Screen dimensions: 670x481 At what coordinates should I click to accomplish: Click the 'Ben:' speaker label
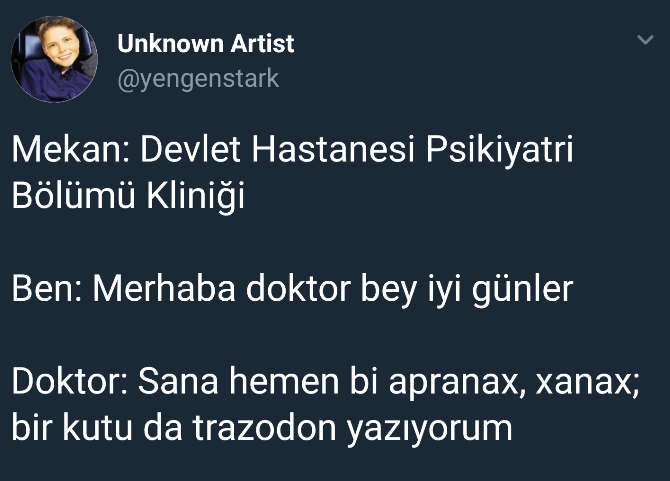coord(47,289)
